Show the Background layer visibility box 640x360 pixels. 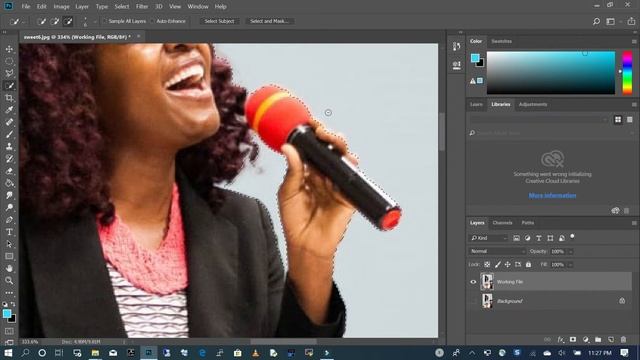(473, 301)
